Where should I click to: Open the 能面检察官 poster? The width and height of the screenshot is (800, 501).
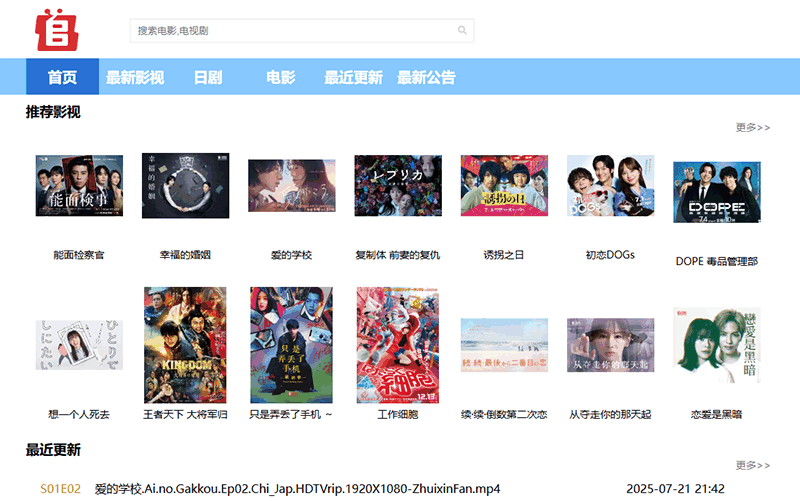click(79, 186)
